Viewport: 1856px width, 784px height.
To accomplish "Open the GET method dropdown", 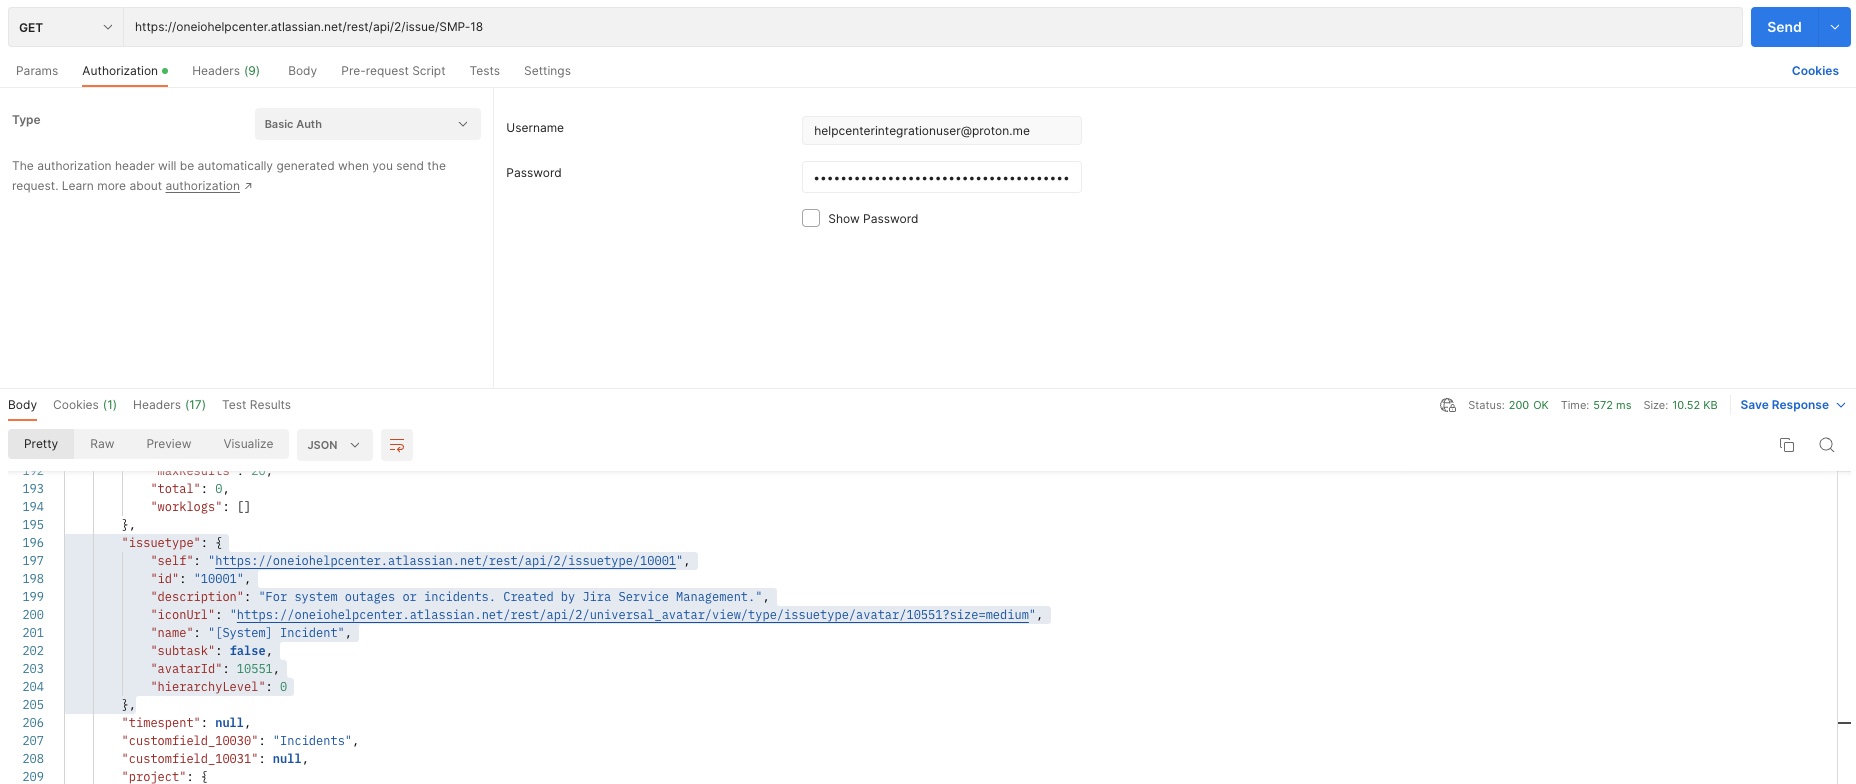I will (65, 27).
